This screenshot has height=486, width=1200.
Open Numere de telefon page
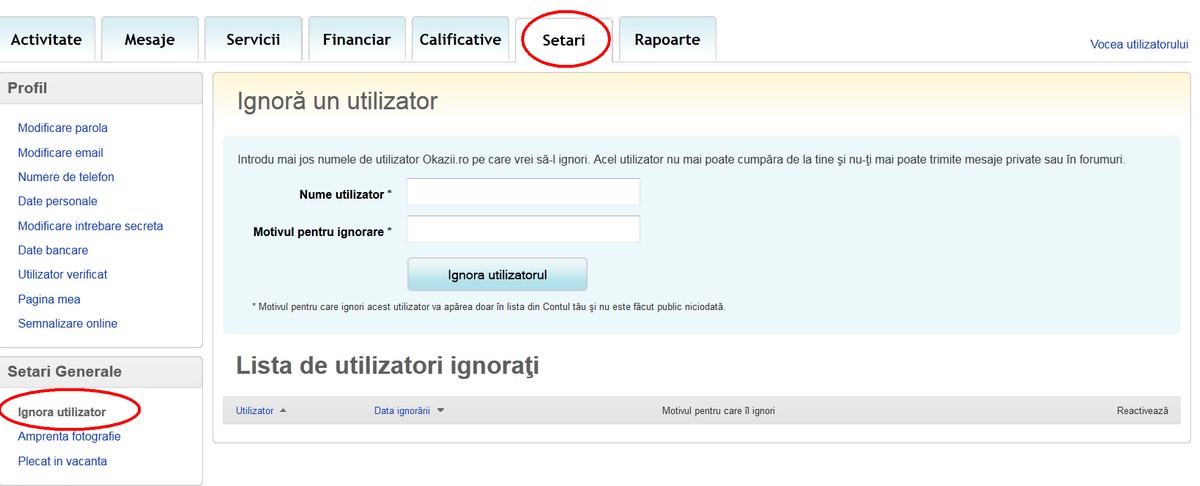pyautogui.click(x=66, y=177)
